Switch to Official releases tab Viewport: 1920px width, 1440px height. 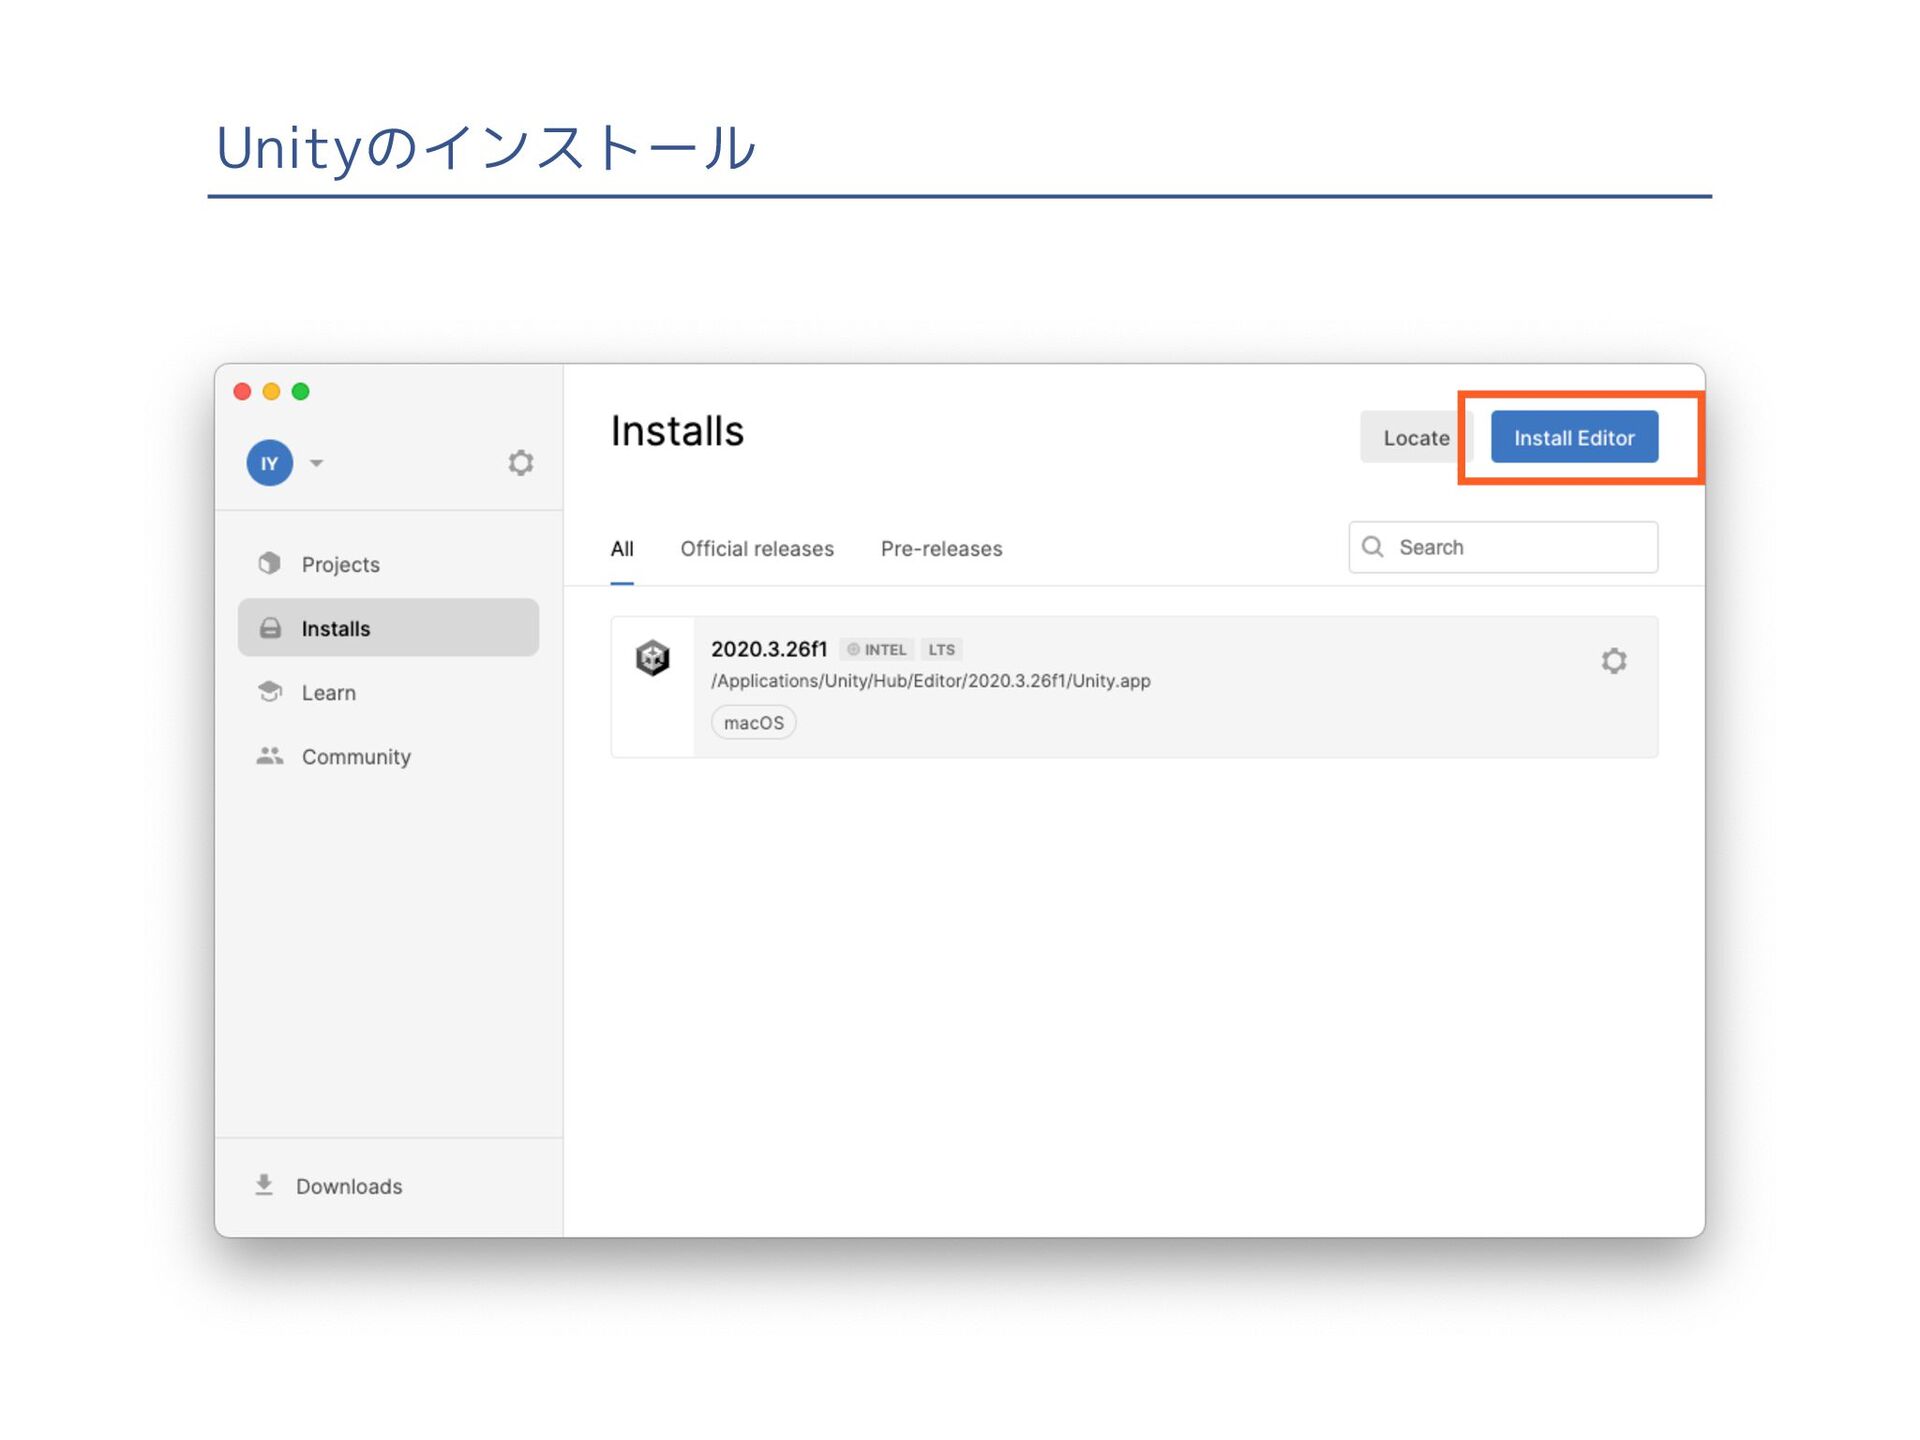(756, 548)
